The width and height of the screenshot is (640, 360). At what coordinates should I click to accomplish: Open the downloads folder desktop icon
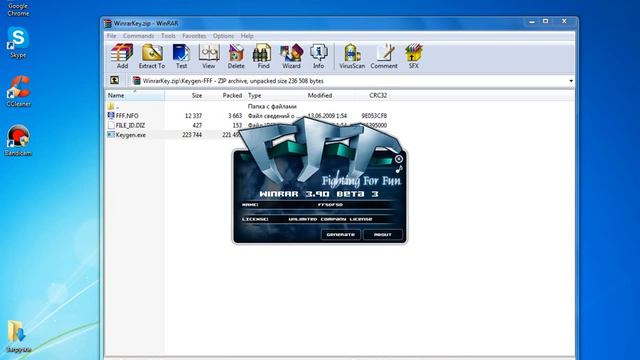[18, 337]
